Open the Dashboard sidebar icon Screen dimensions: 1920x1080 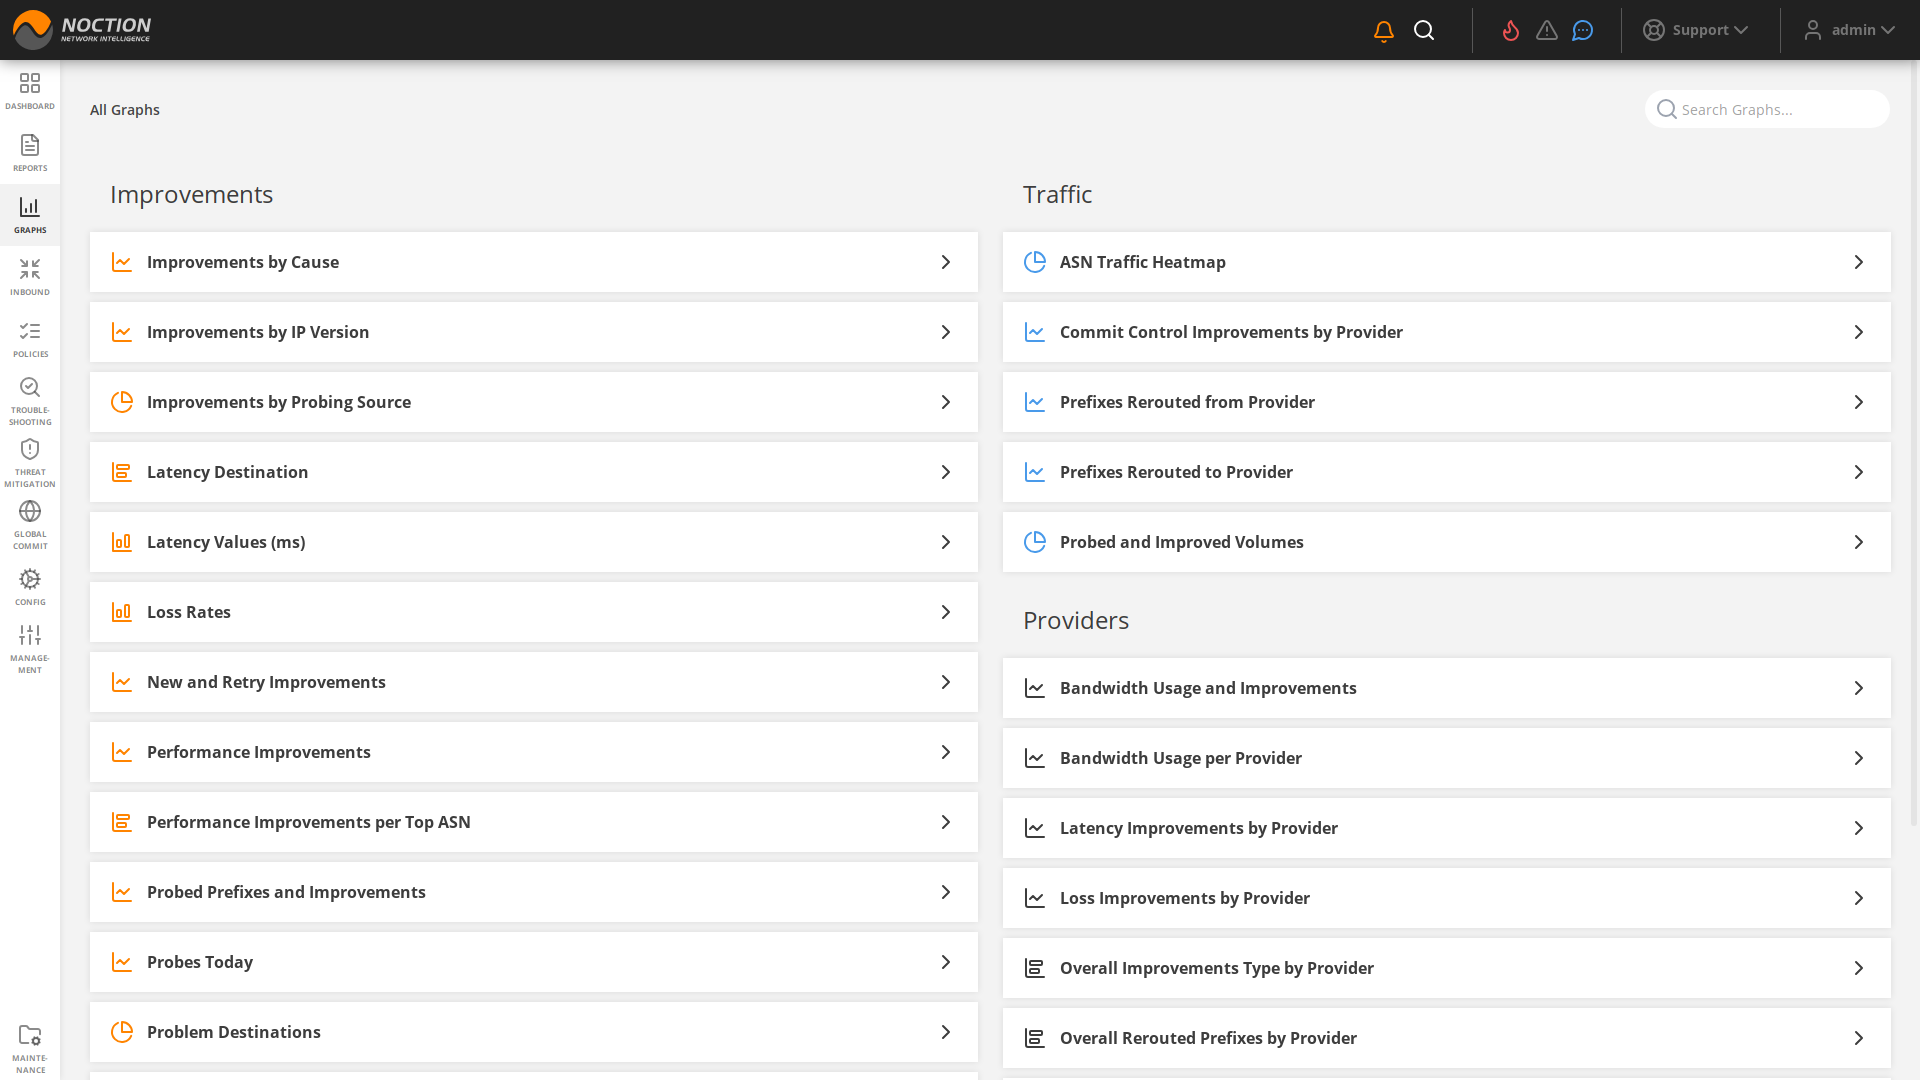30,90
